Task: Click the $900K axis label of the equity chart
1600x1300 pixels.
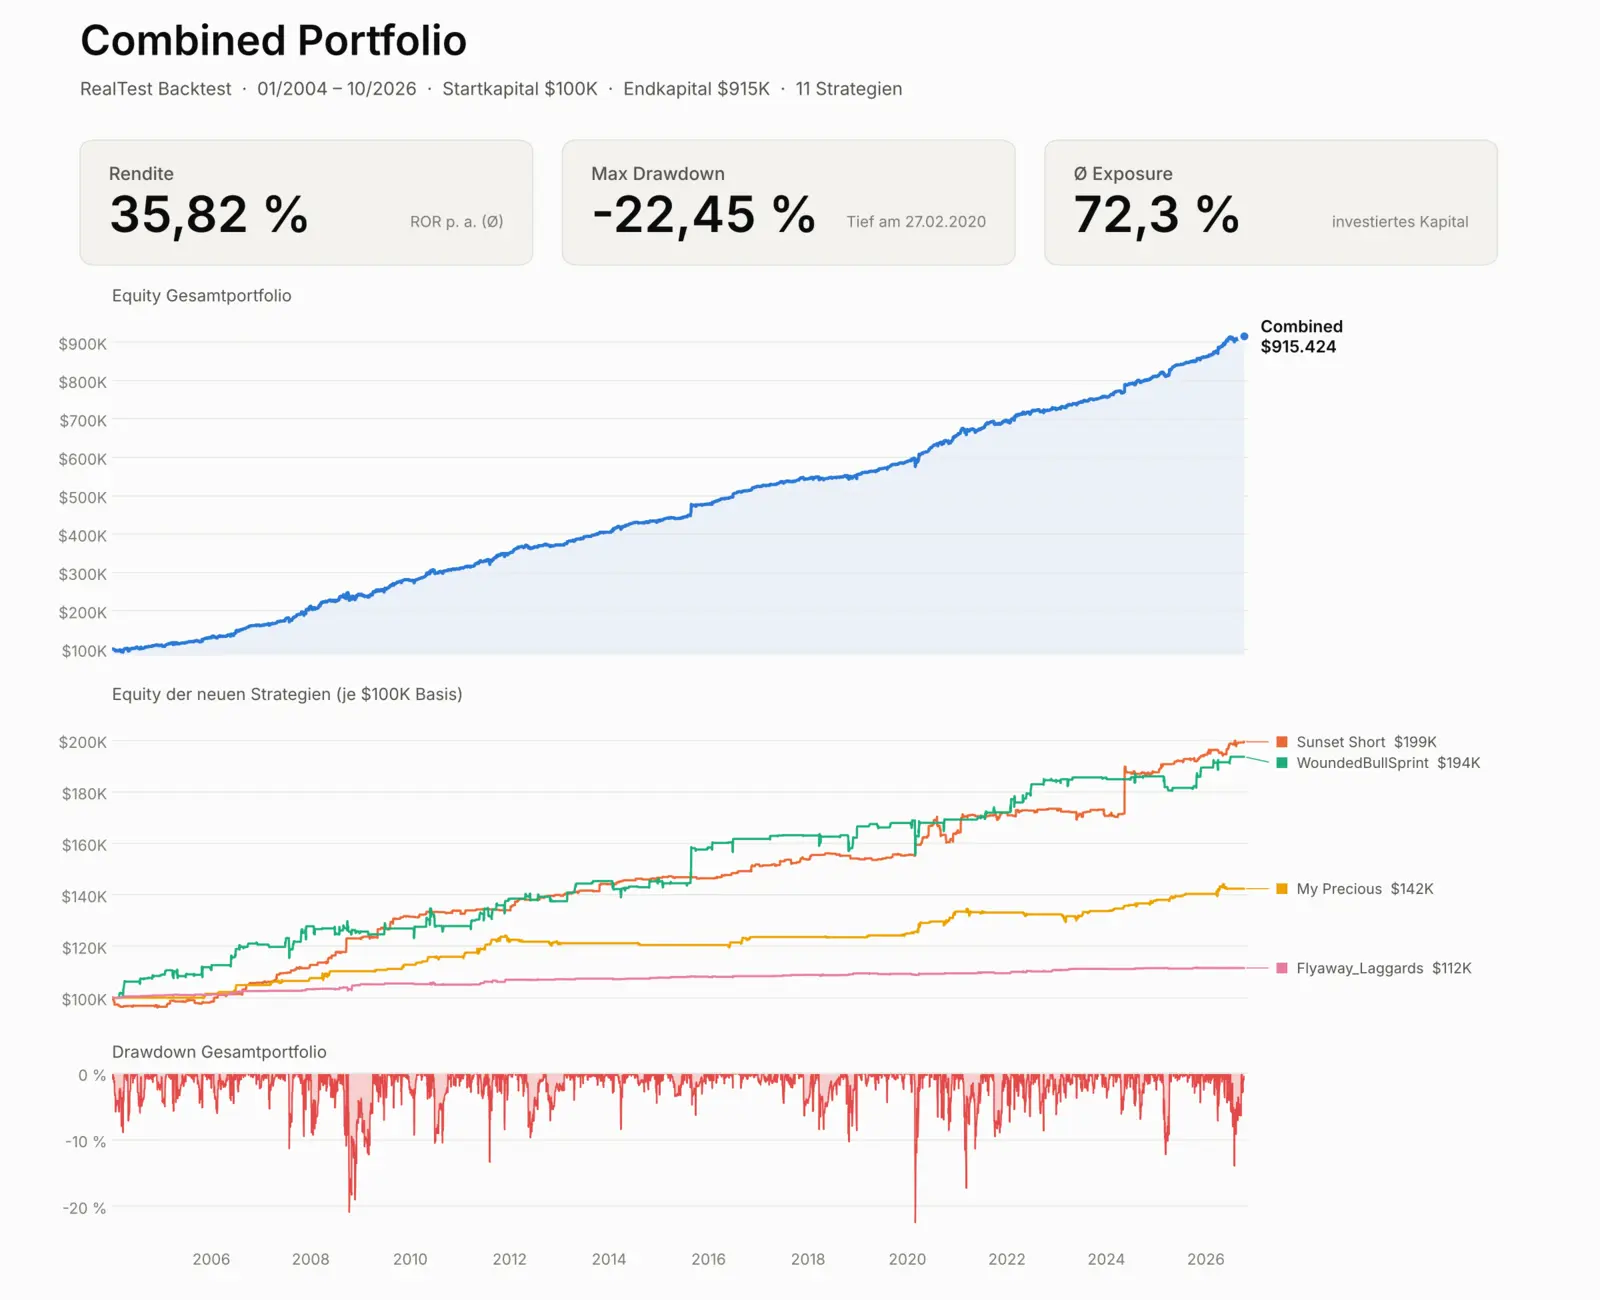Action: point(82,344)
